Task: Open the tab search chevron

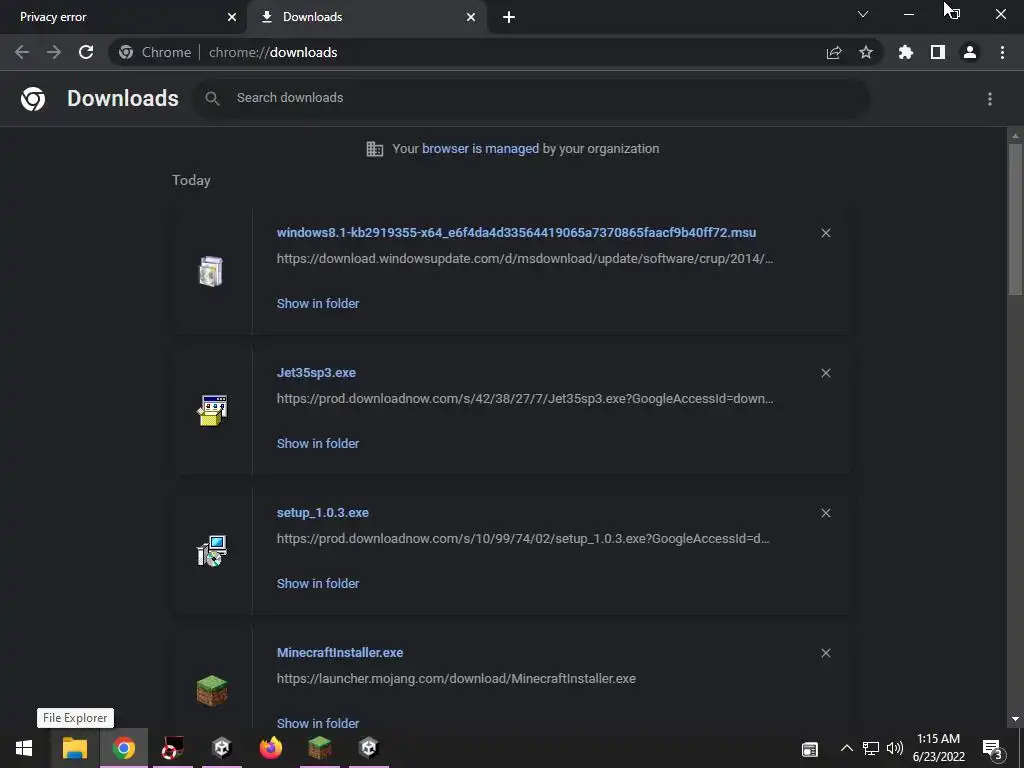Action: click(863, 14)
